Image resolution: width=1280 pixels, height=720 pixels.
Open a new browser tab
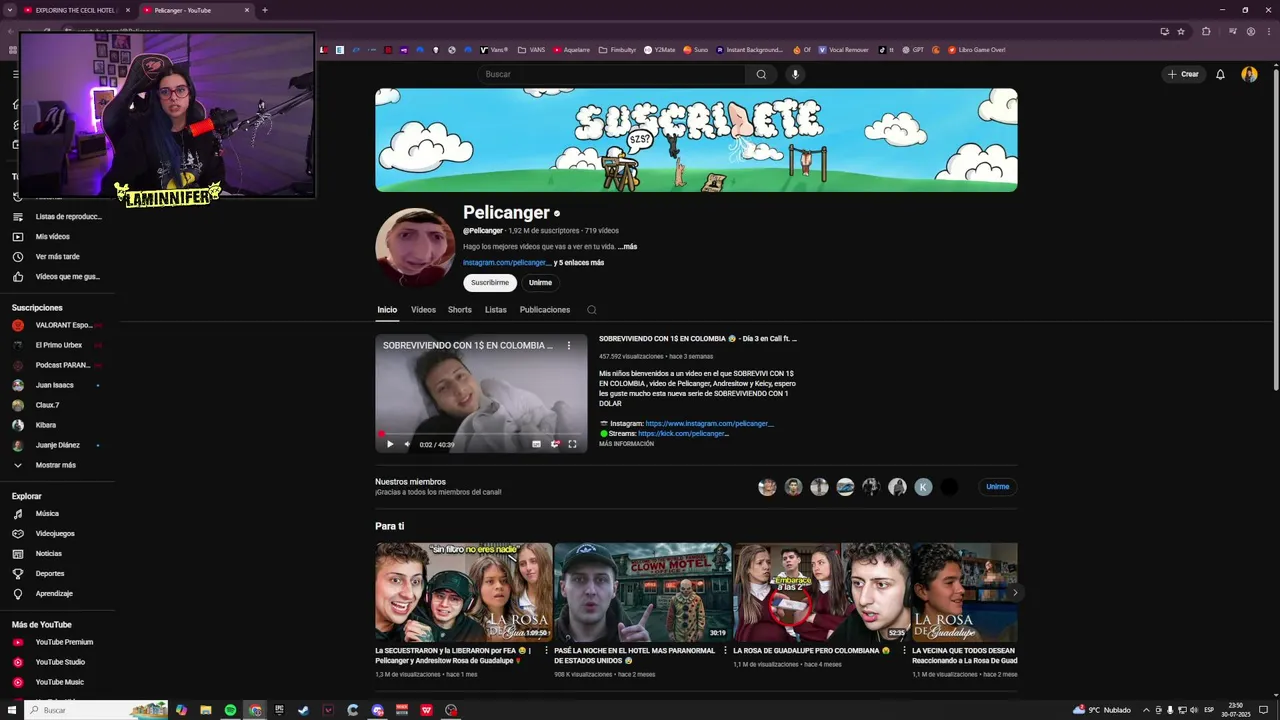pos(265,10)
